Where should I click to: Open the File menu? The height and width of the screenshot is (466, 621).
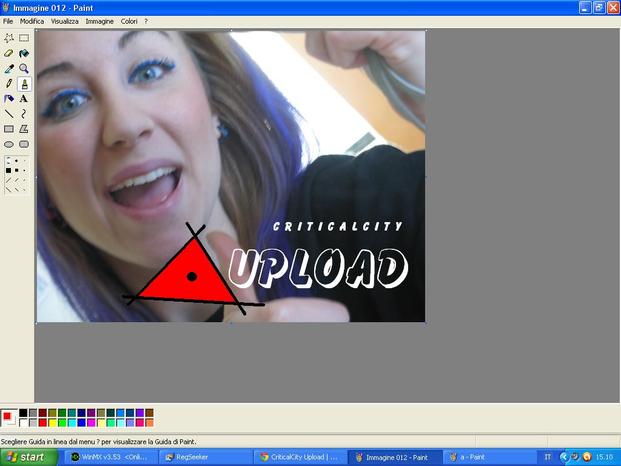pyautogui.click(x=8, y=21)
